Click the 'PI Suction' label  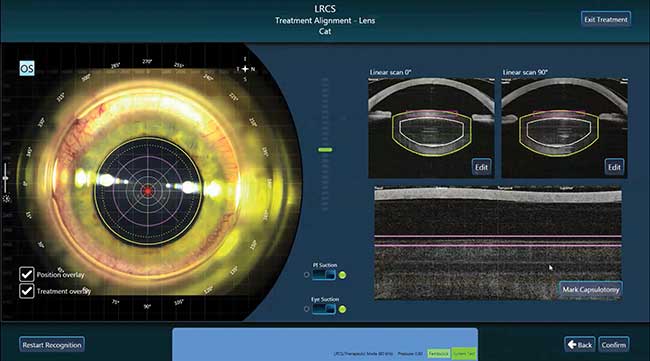coord(325,265)
